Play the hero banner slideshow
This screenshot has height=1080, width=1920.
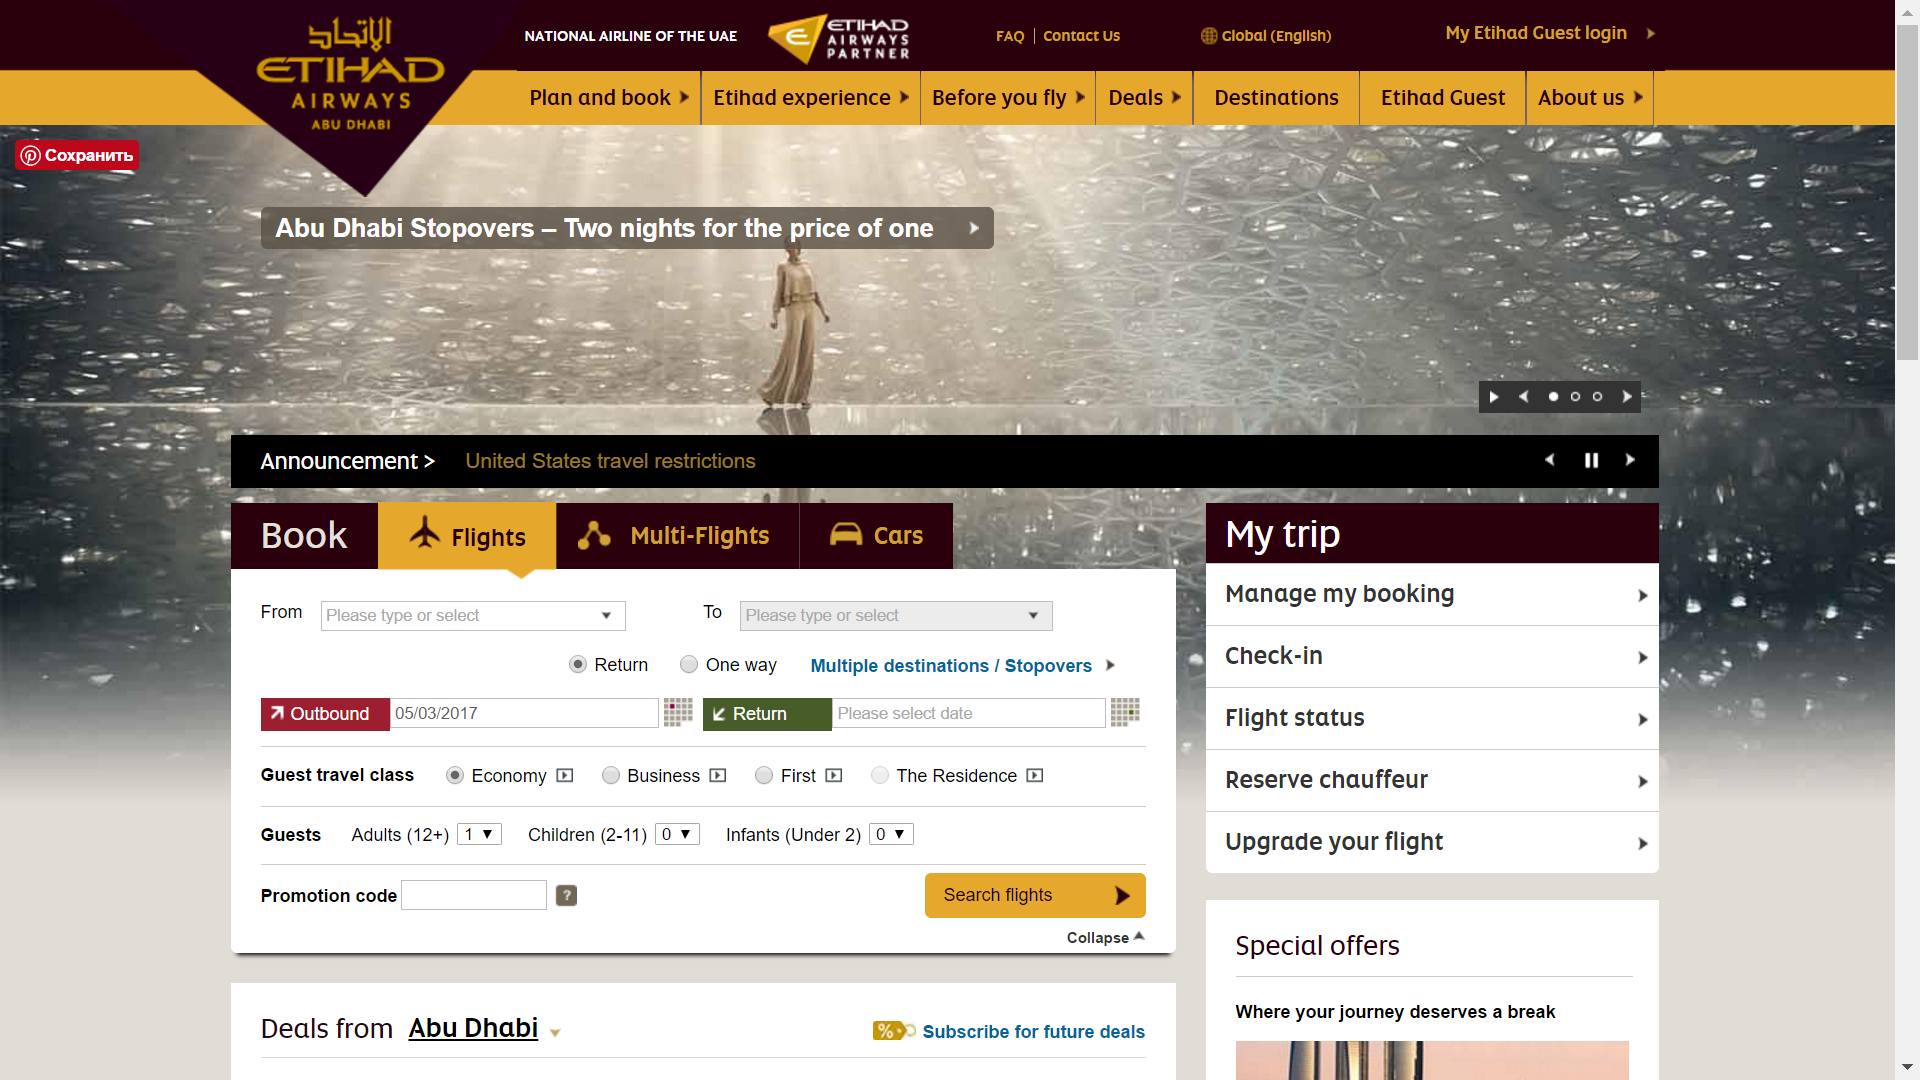coord(1494,397)
